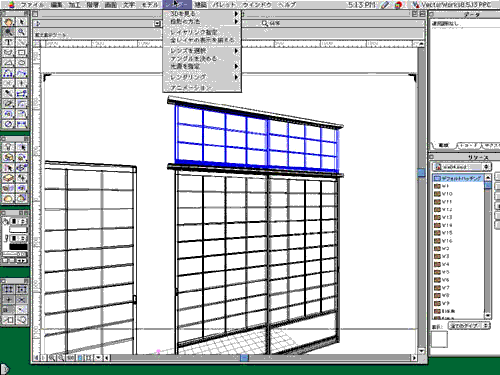The height and width of the screenshot is (375, 500).
Task: Toggle the Snap to Object constraint
Action: tap(21, 289)
